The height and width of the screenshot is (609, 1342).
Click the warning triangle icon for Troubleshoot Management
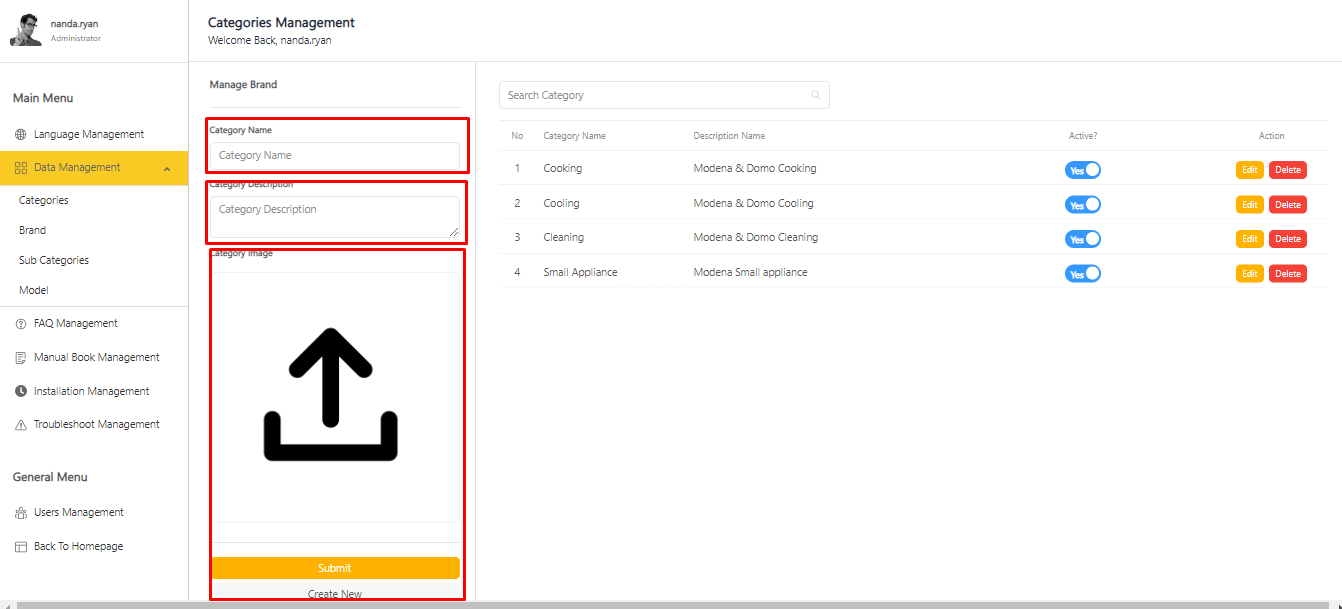tap(21, 425)
